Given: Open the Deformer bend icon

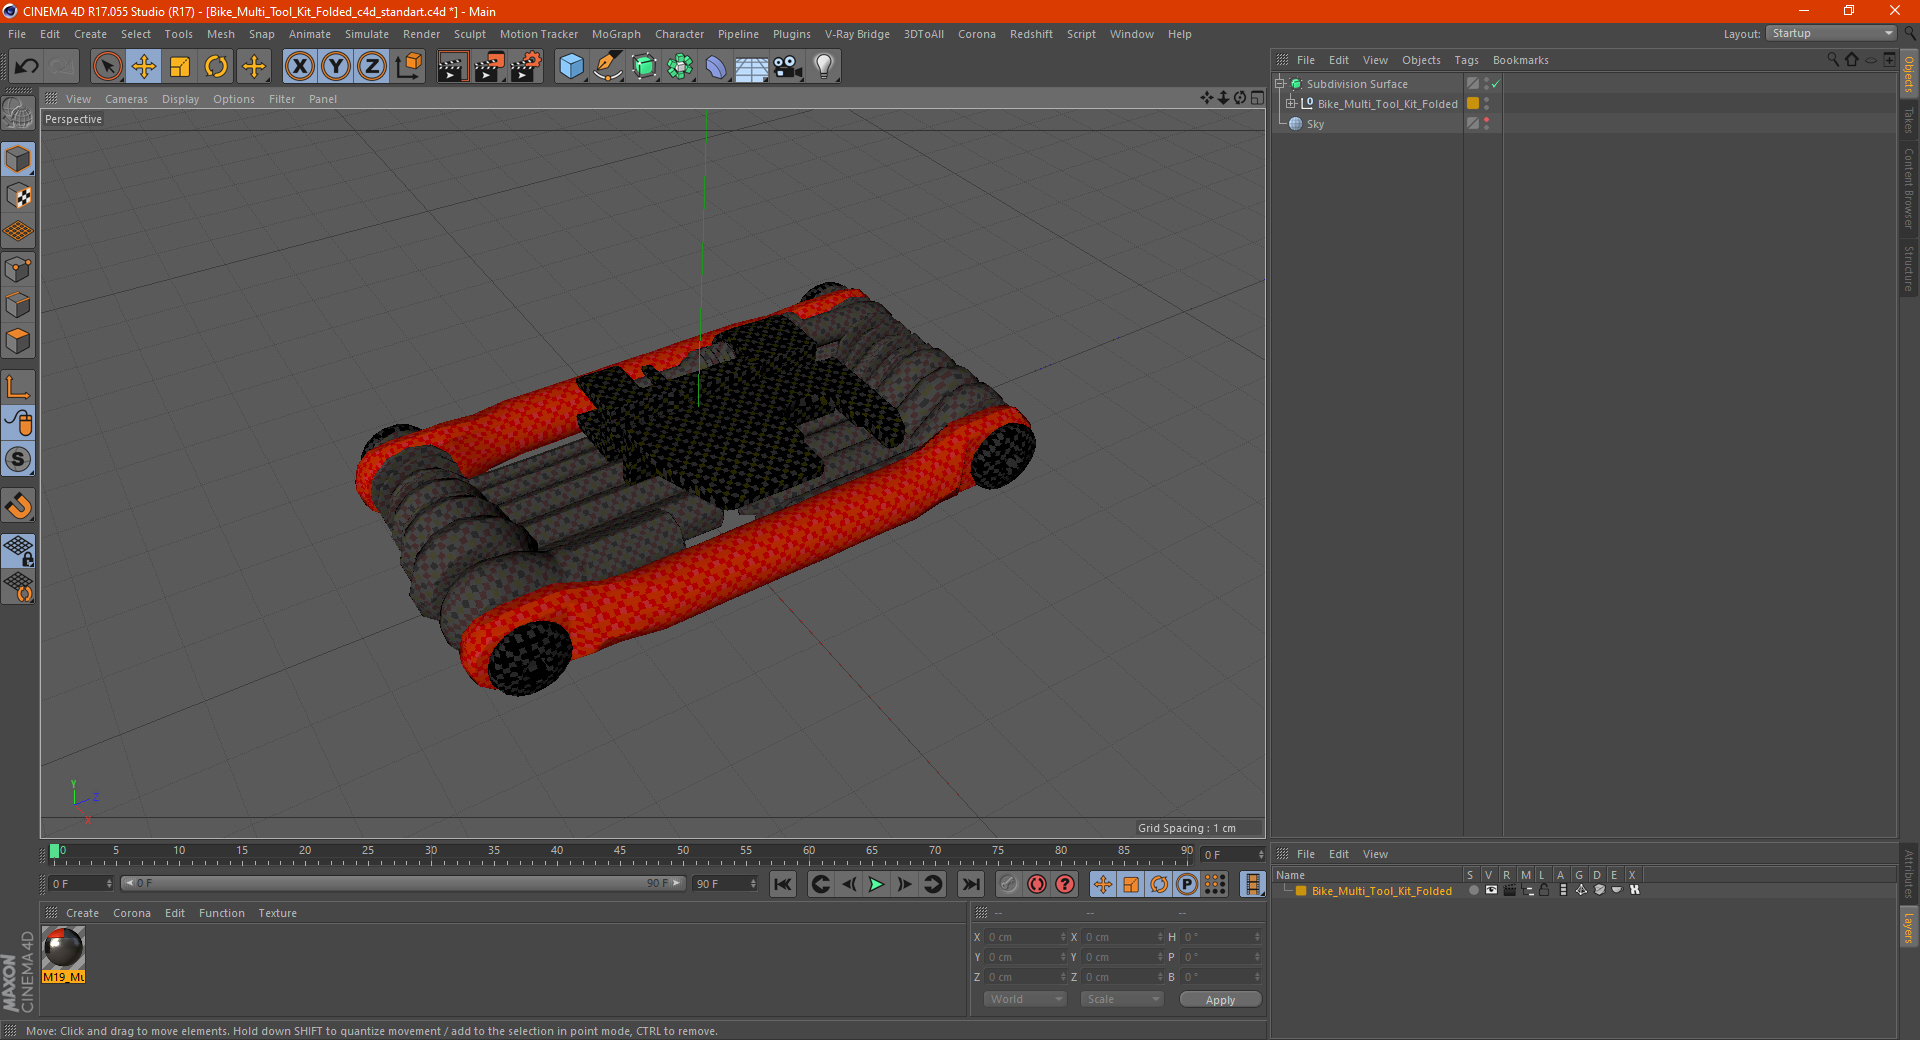Looking at the screenshot, I should [716, 67].
